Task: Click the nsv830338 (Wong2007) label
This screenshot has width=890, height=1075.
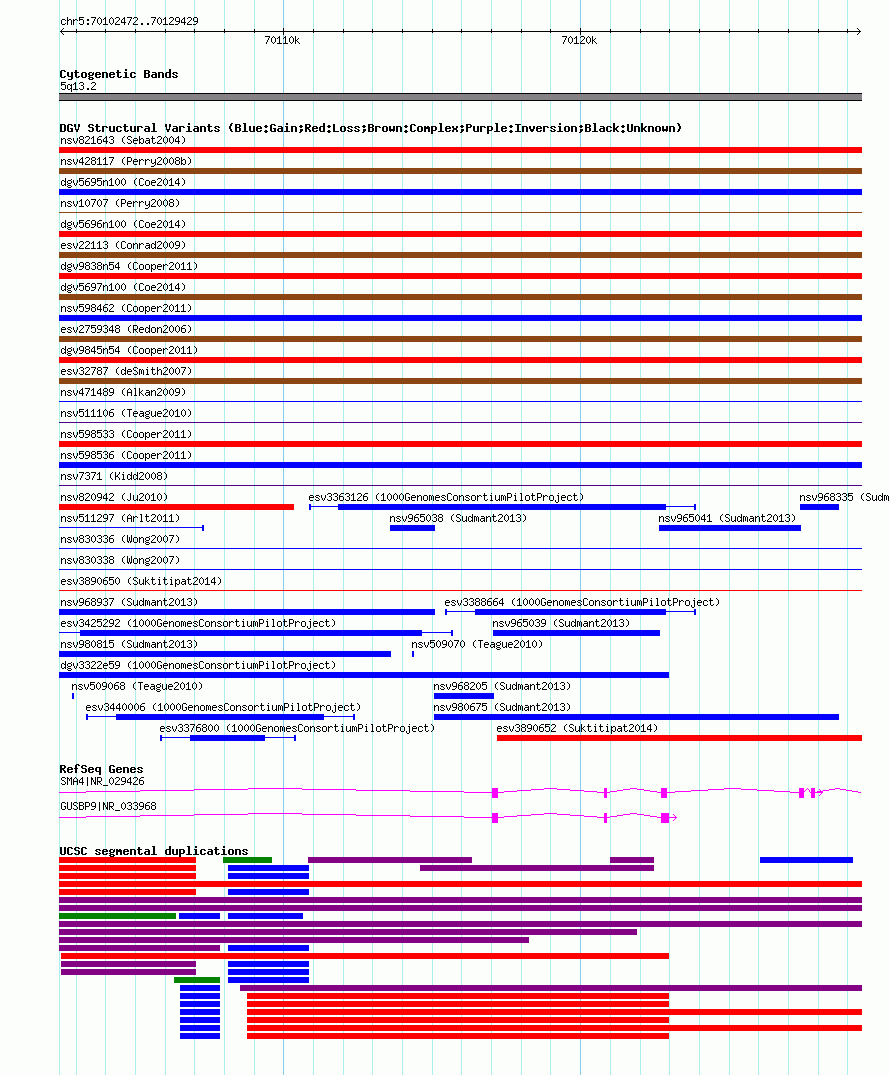Action: pyautogui.click(x=120, y=560)
